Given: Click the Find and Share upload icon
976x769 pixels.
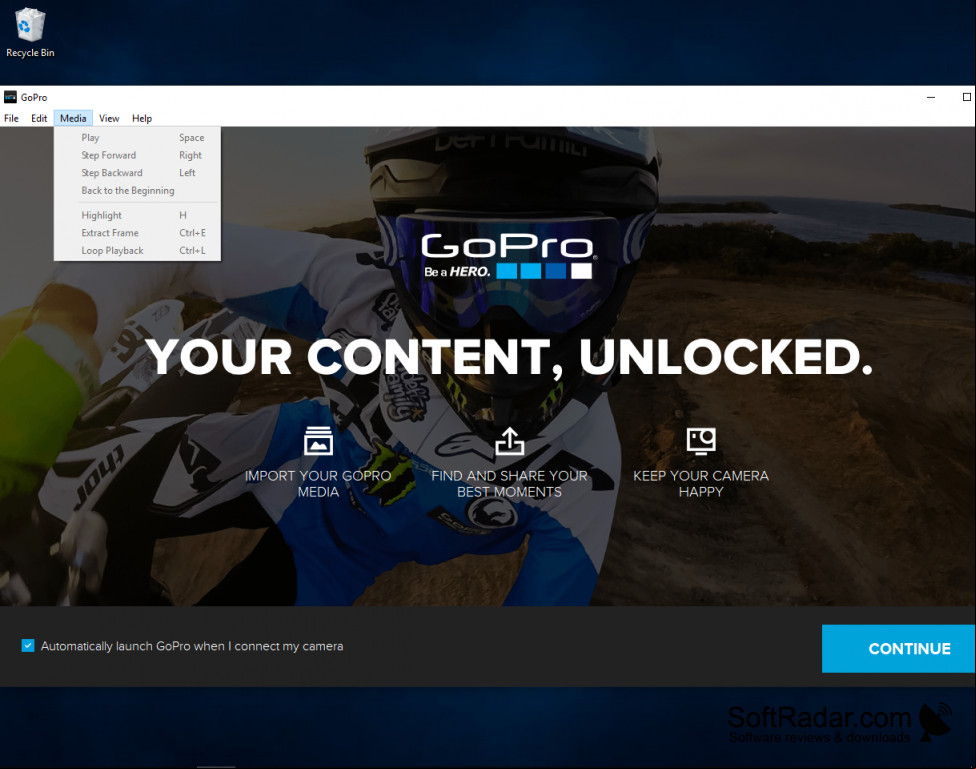Looking at the screenshot, I should pos(510,441).
